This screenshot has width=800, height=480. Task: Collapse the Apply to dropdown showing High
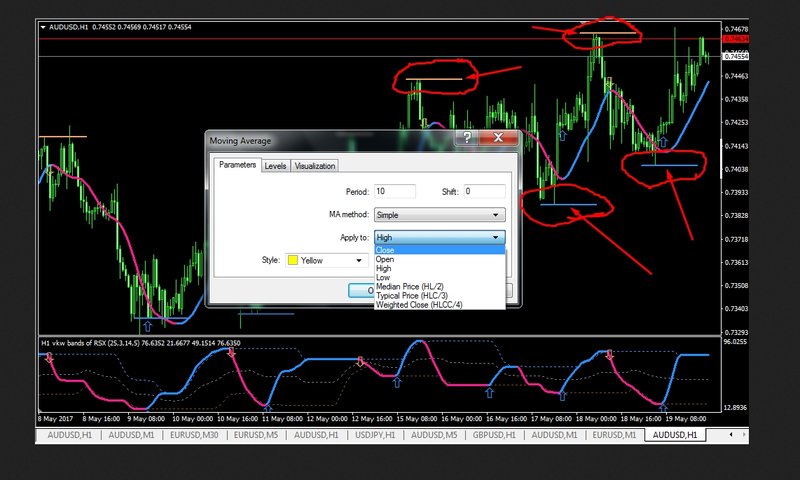[439, 237]
